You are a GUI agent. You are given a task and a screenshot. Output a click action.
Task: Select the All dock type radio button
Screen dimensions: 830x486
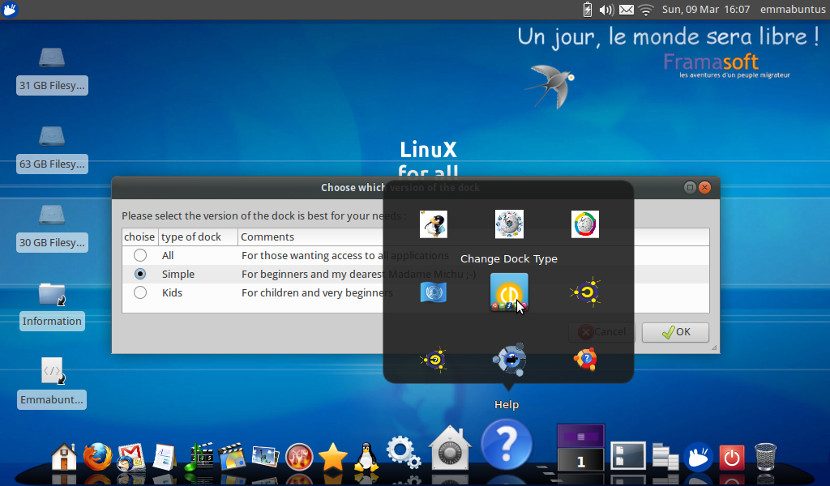point(140,255)
